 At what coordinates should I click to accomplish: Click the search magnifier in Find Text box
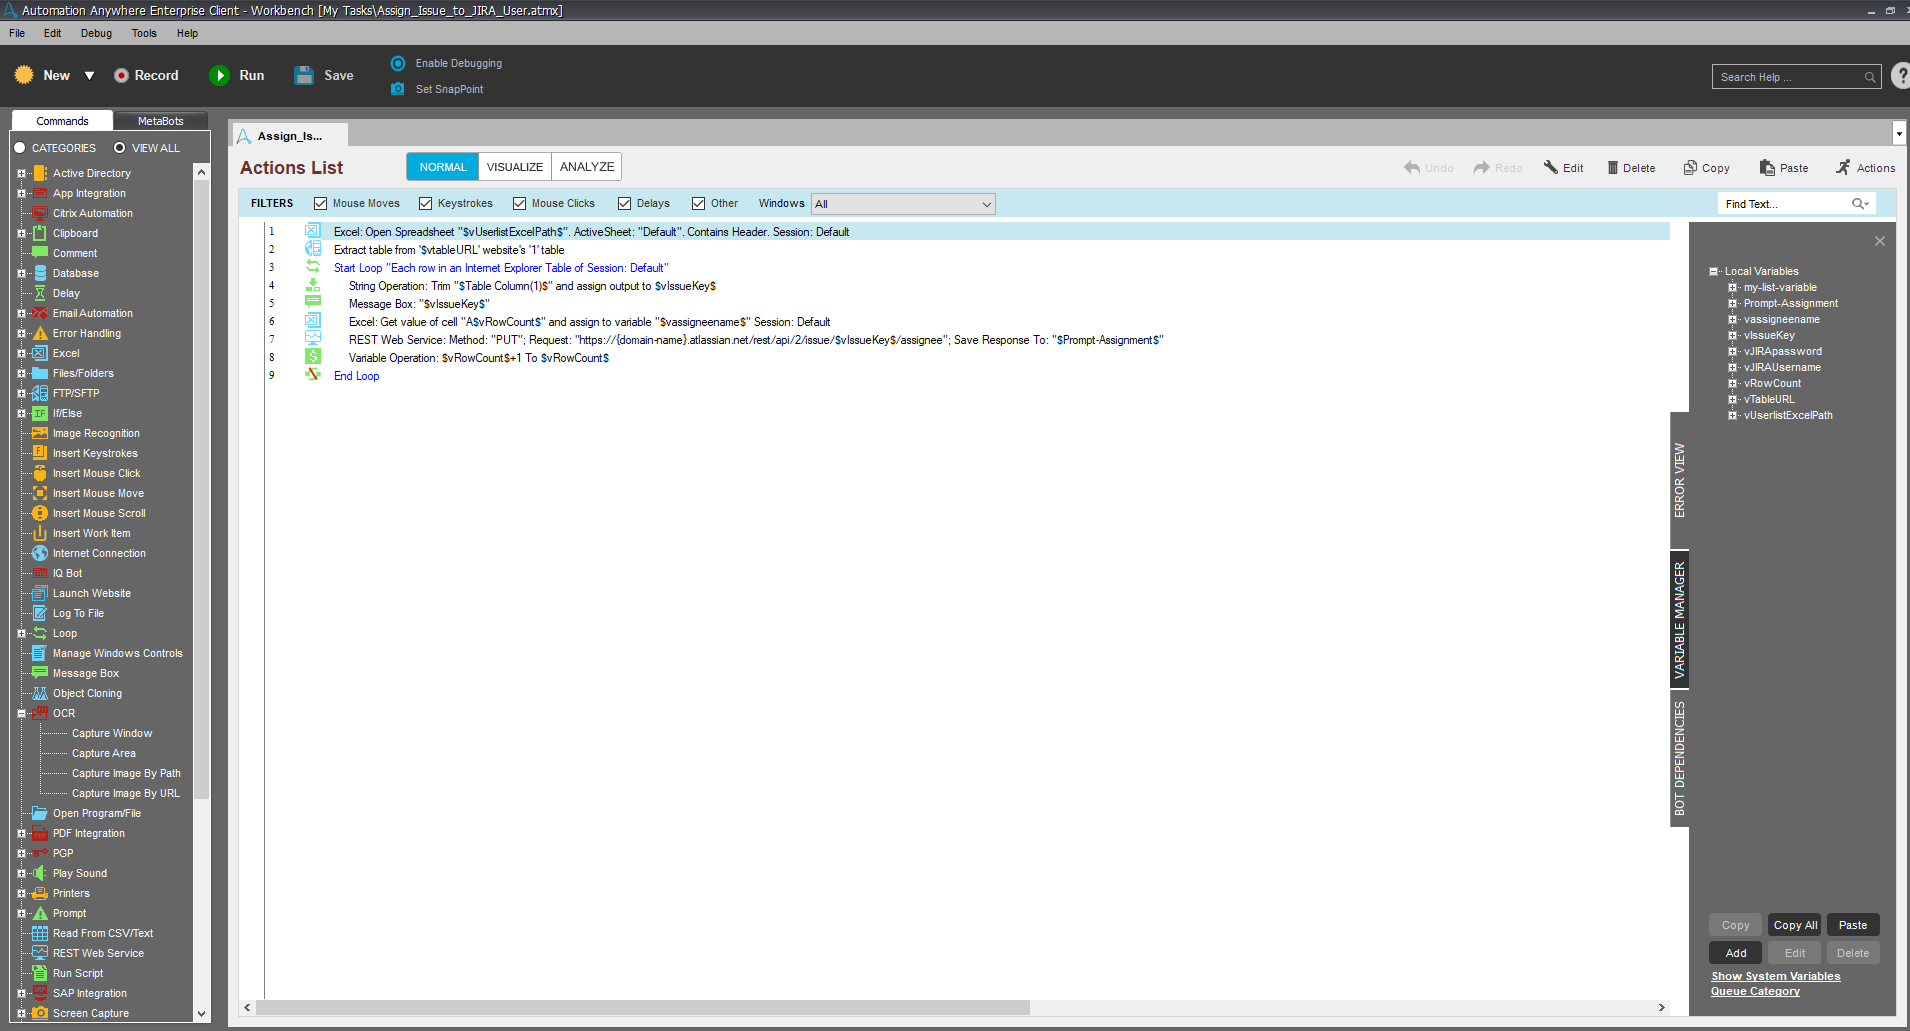tap(1859, 204)
